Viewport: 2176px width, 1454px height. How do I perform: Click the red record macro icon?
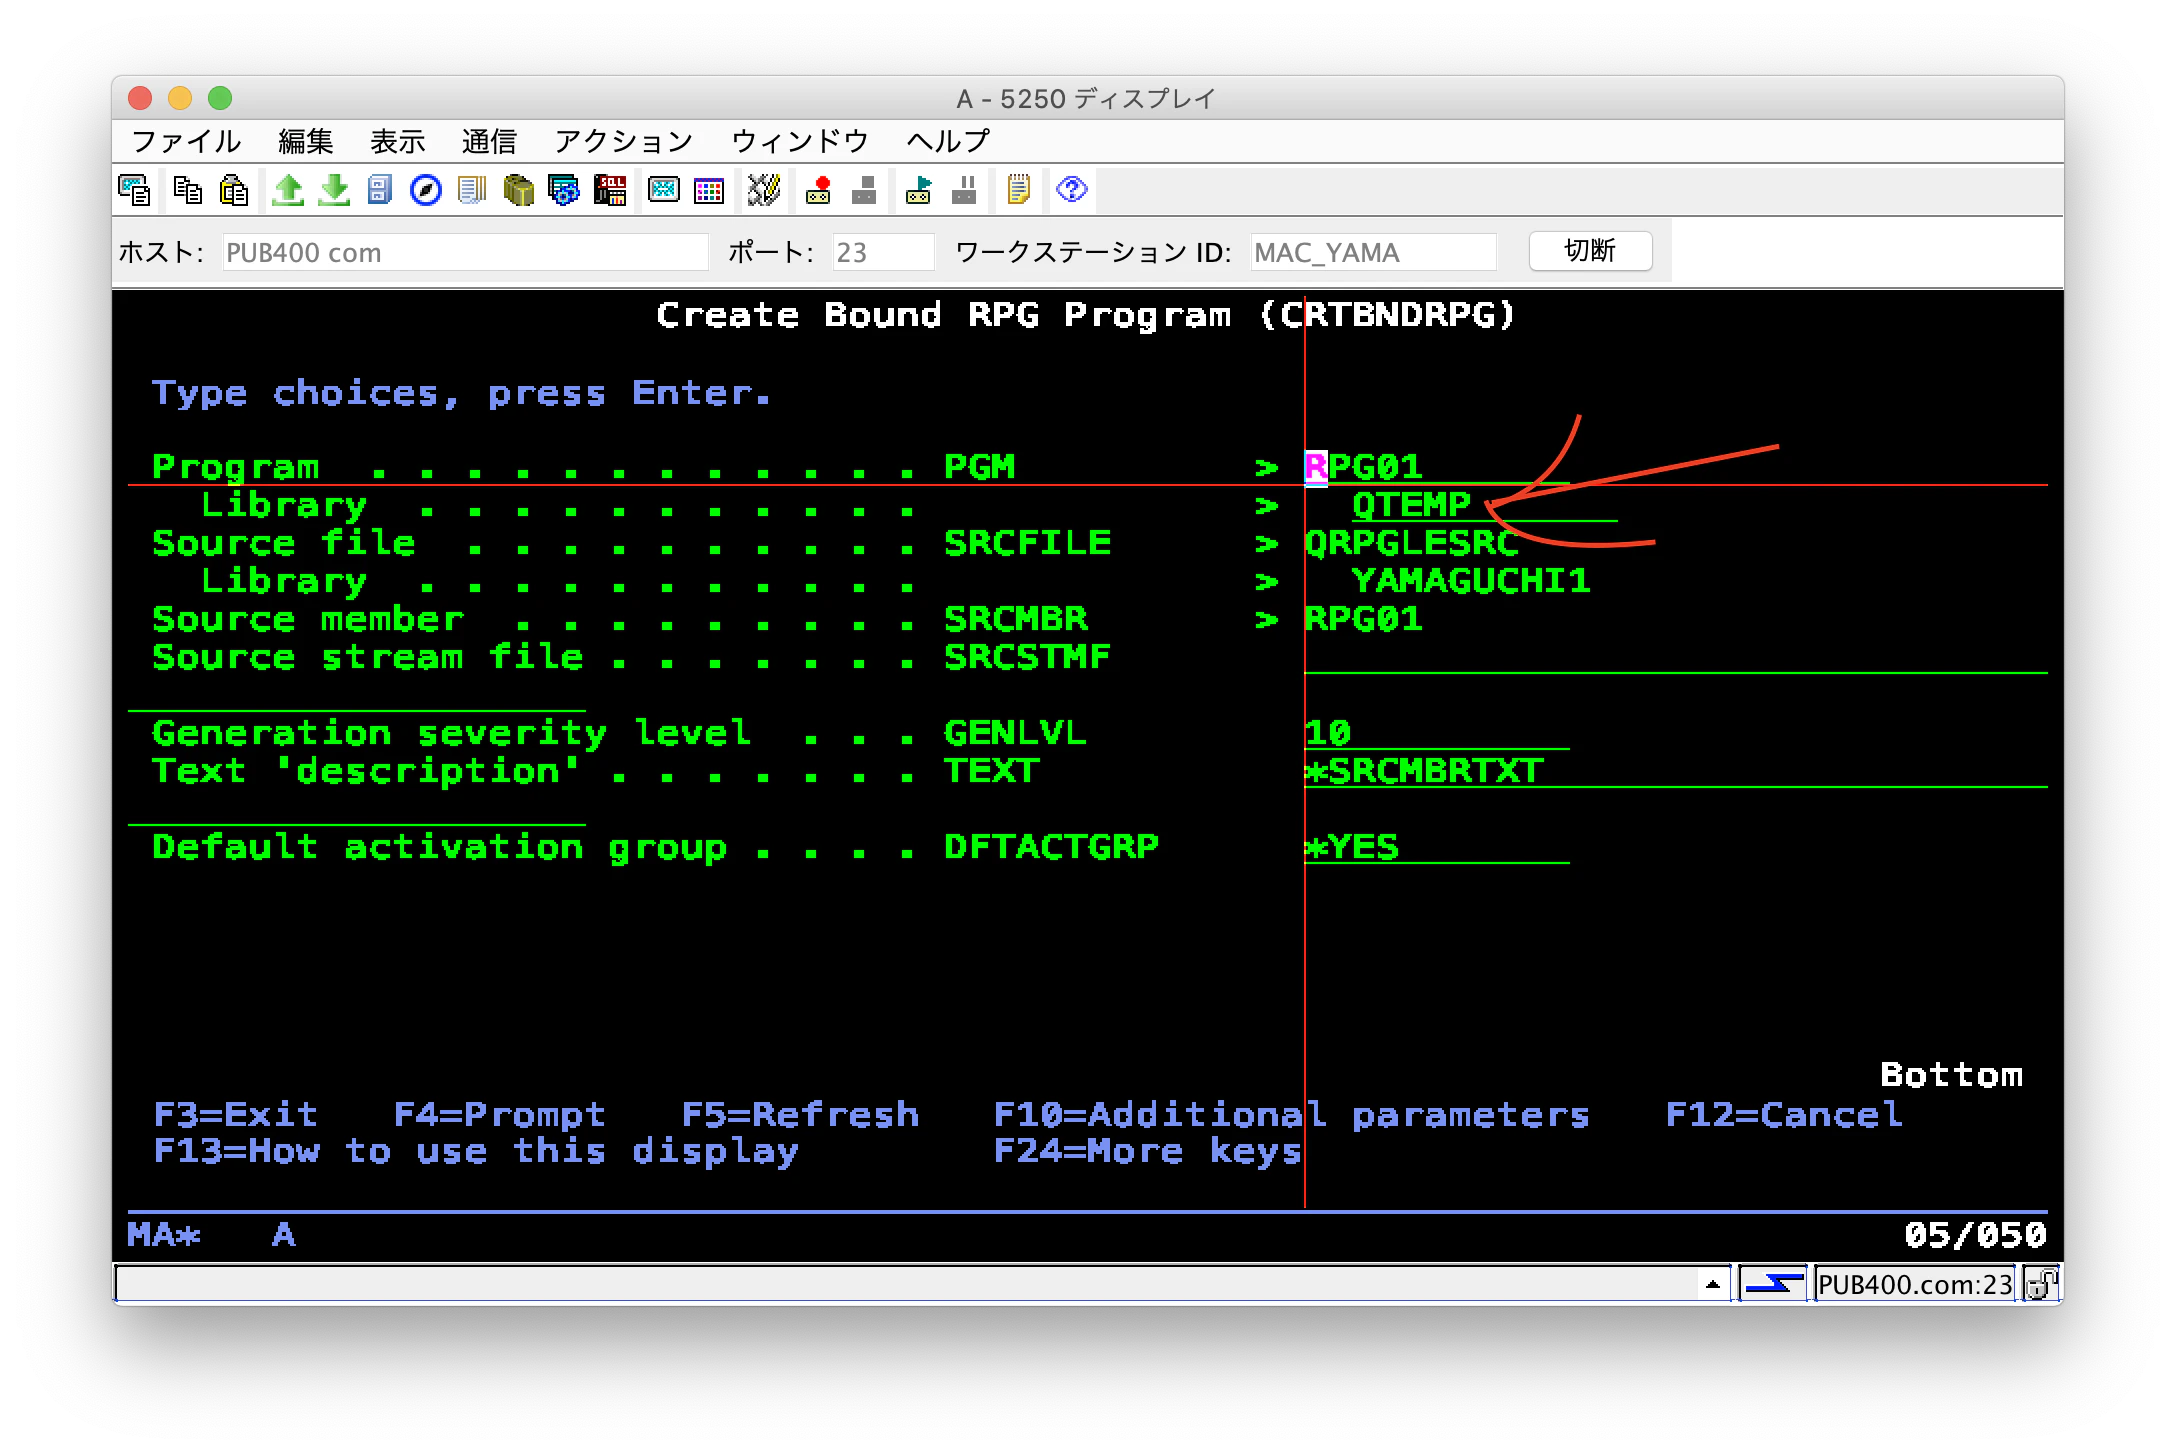point(819,190)
